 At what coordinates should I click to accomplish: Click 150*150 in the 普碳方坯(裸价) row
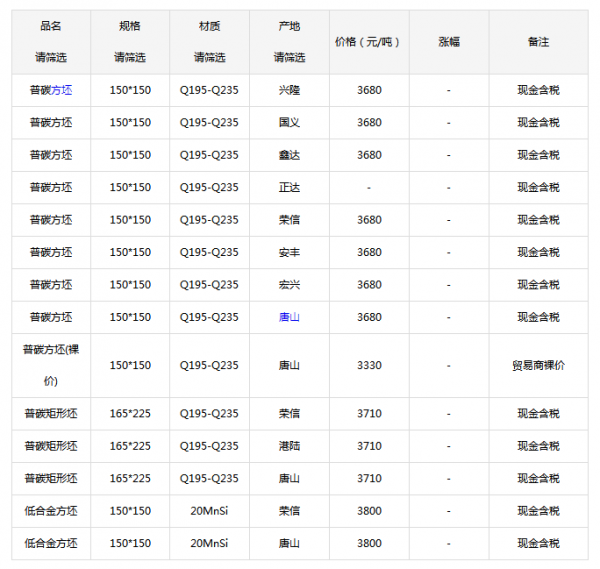[x=130, y=365]
